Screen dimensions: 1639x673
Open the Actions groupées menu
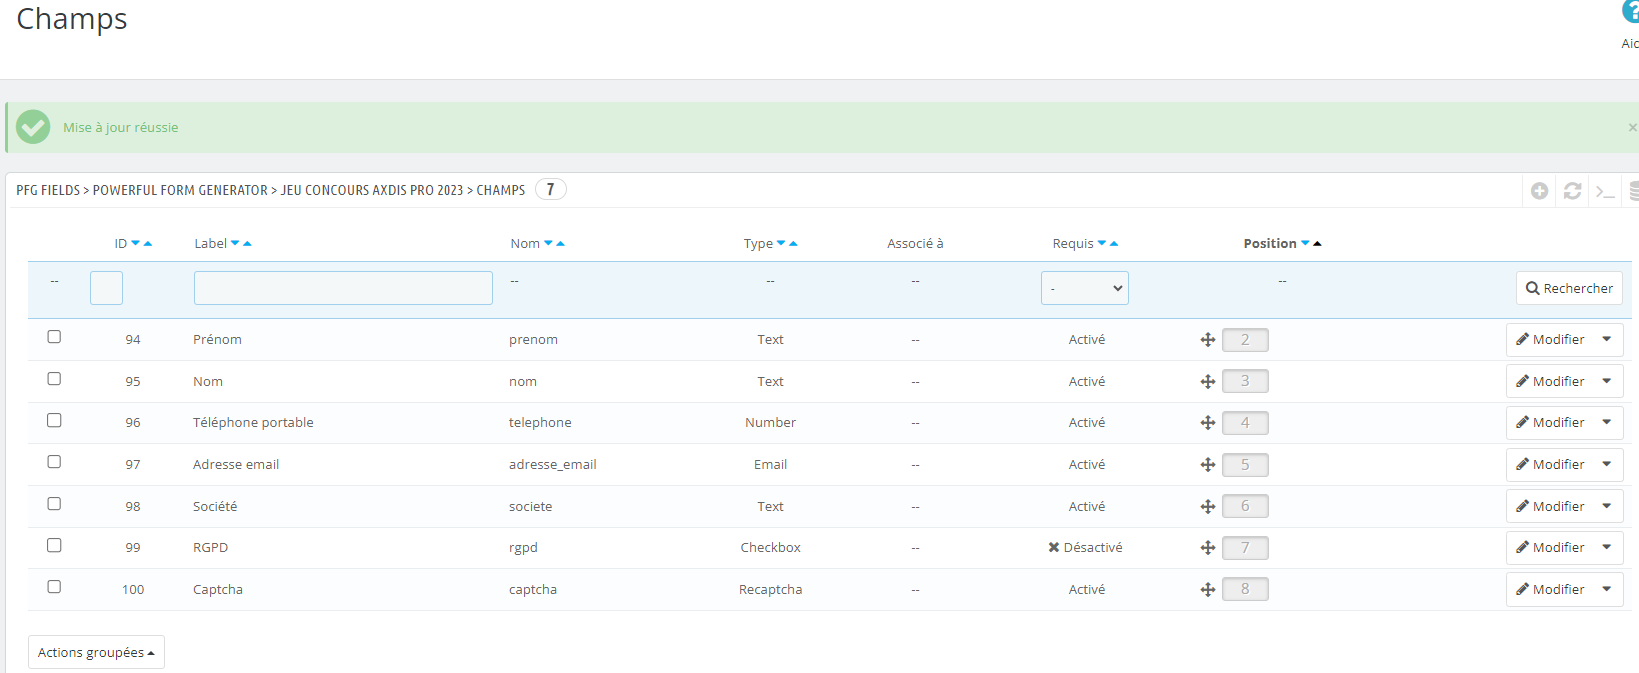[96, 652]
